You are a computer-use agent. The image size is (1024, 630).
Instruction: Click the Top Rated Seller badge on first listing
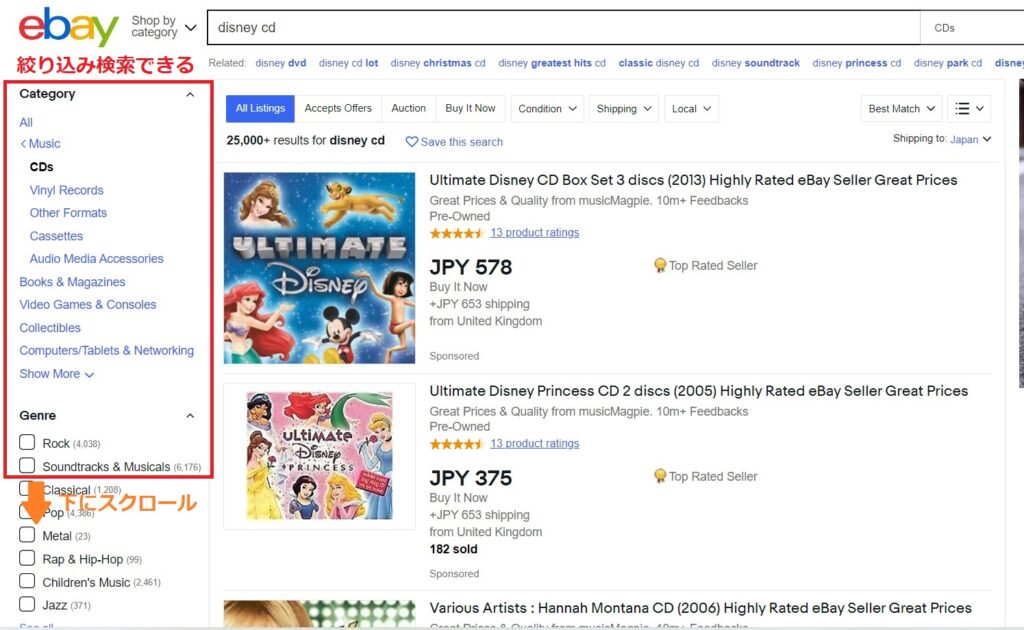[x=660, y=266]
